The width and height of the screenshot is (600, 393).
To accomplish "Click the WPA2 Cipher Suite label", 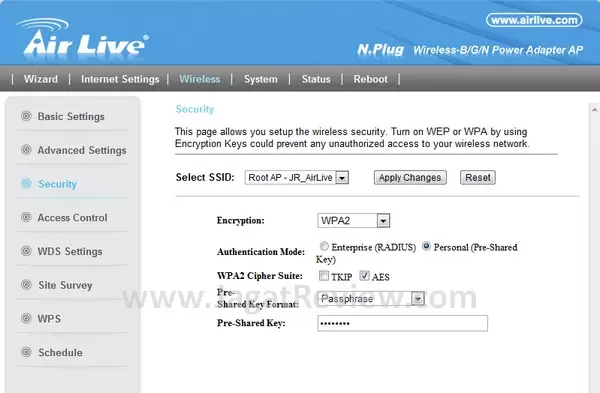I will [259, 276].
